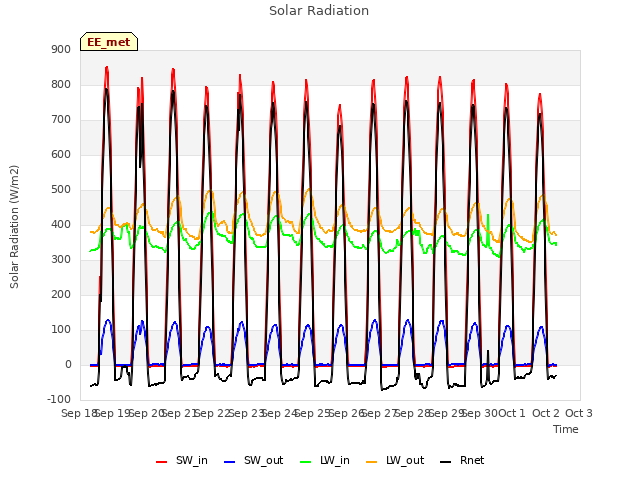Click the SW_in legend label
This screenshot has height=480, width=640.
tap(192, 460)
